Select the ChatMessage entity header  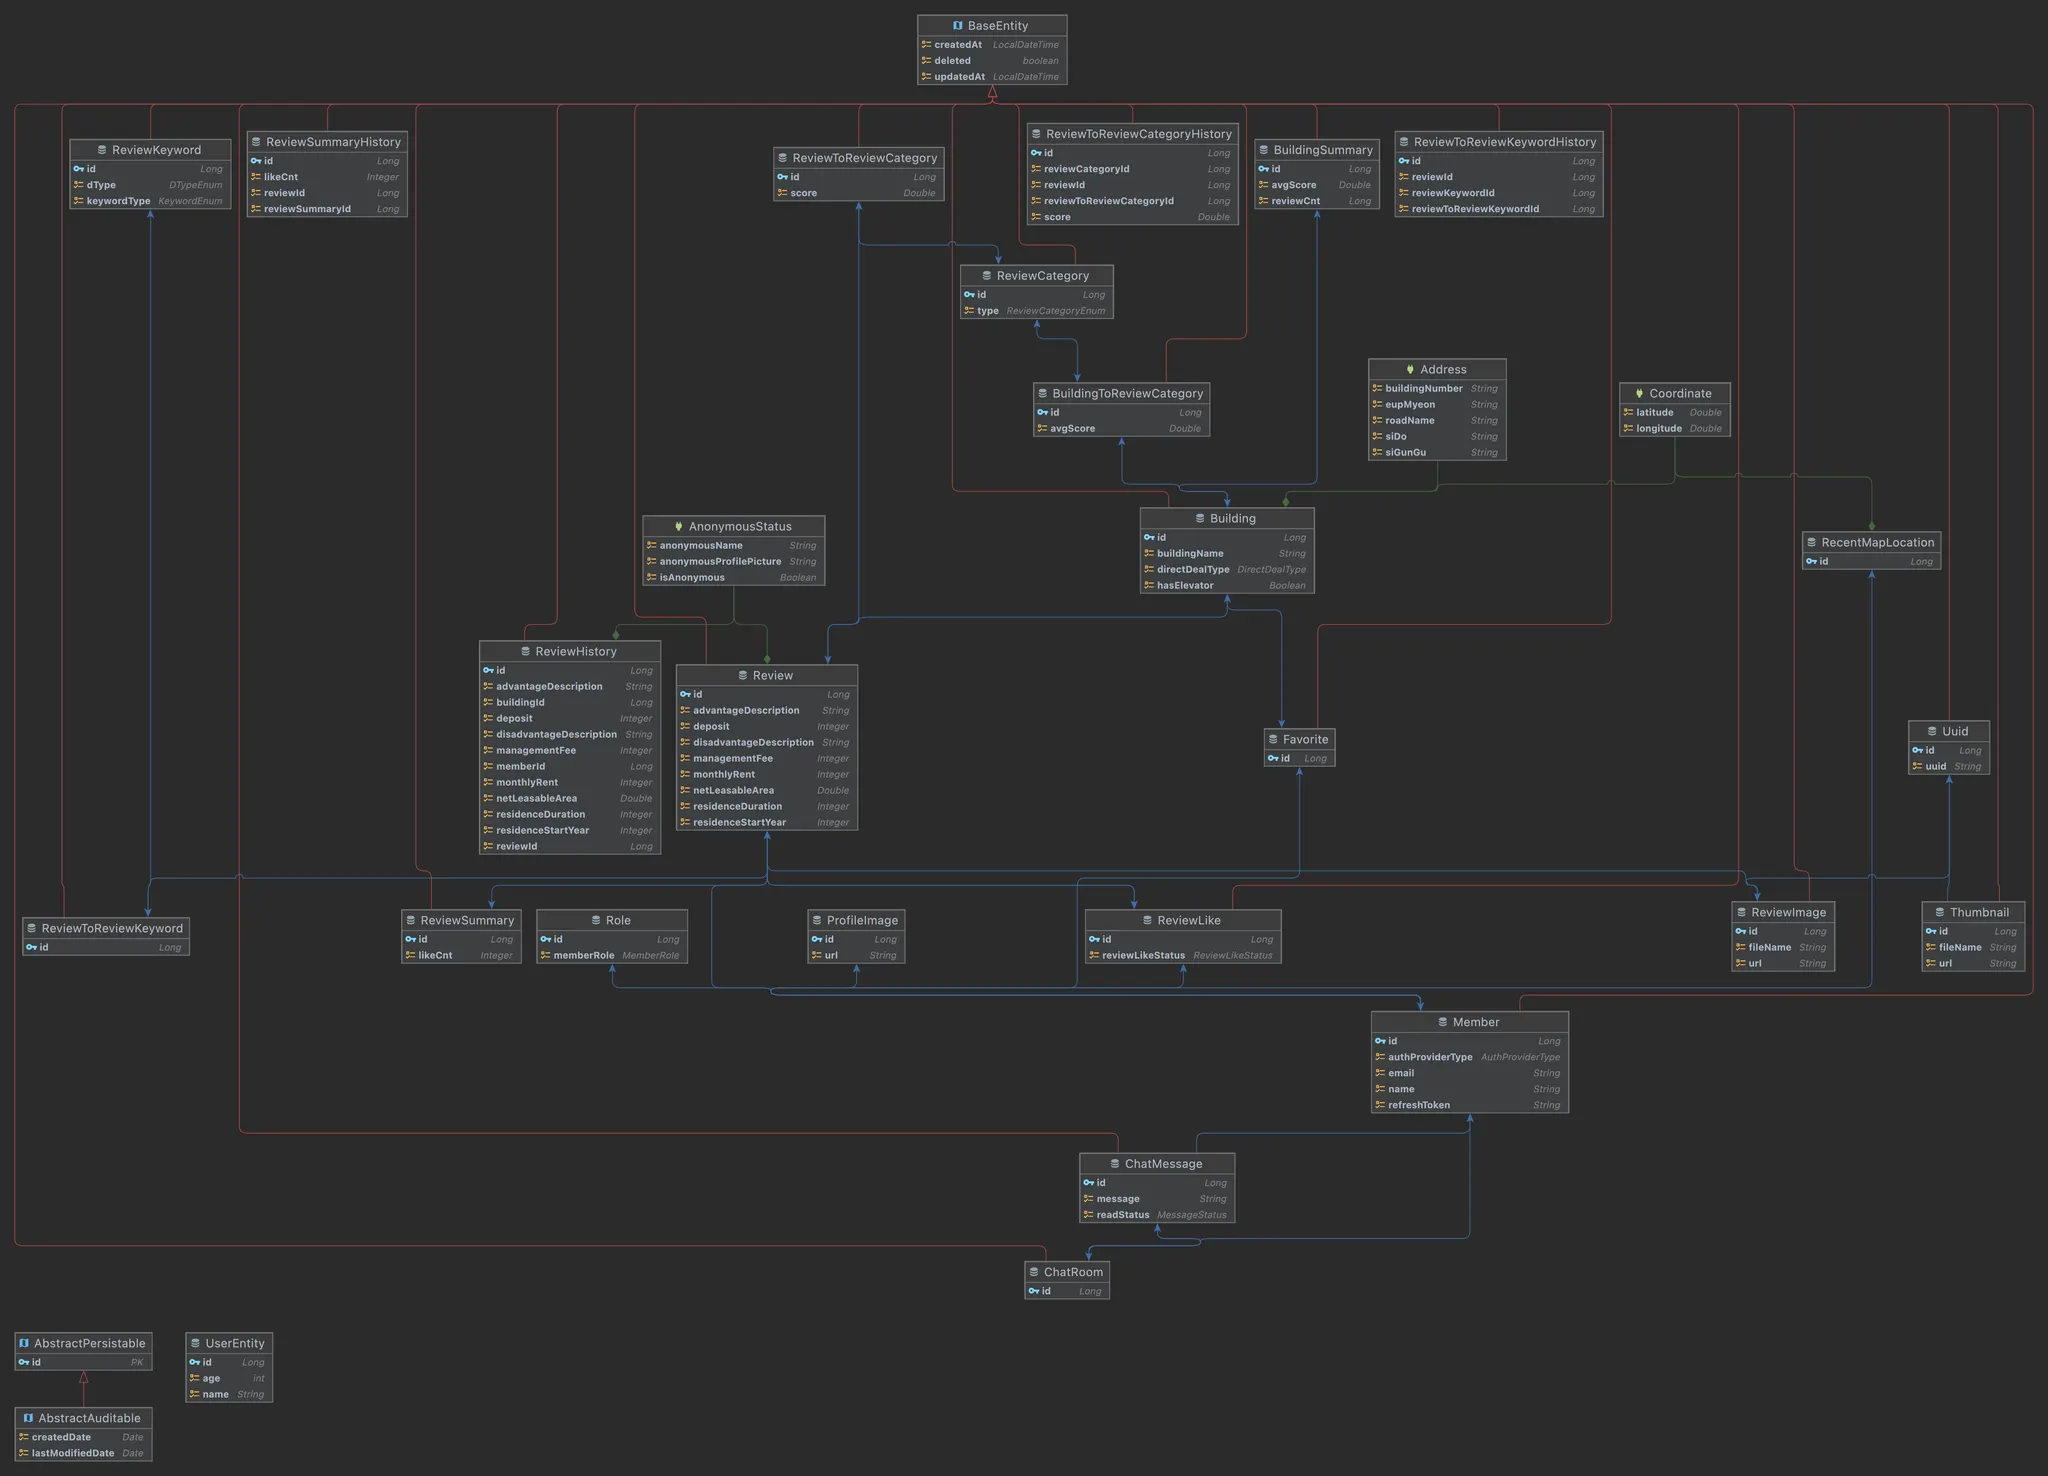[x=1163, y=1164]
